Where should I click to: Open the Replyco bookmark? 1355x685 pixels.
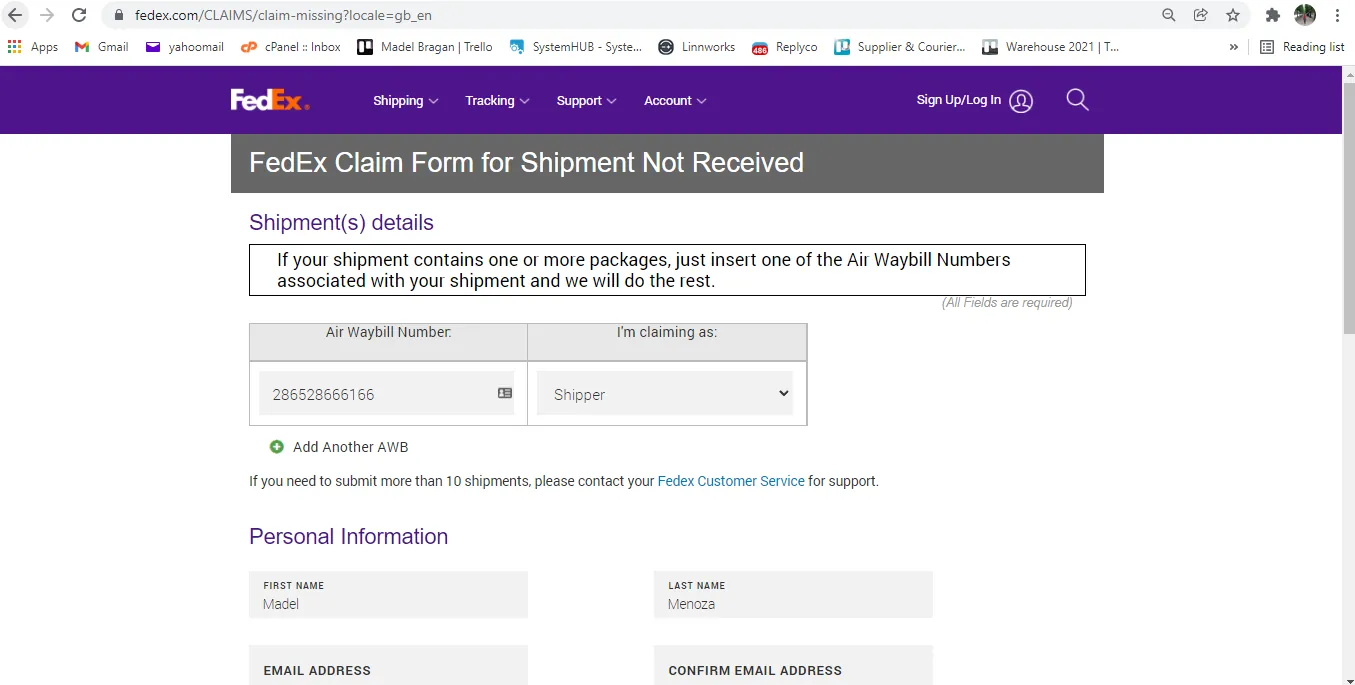785,47
